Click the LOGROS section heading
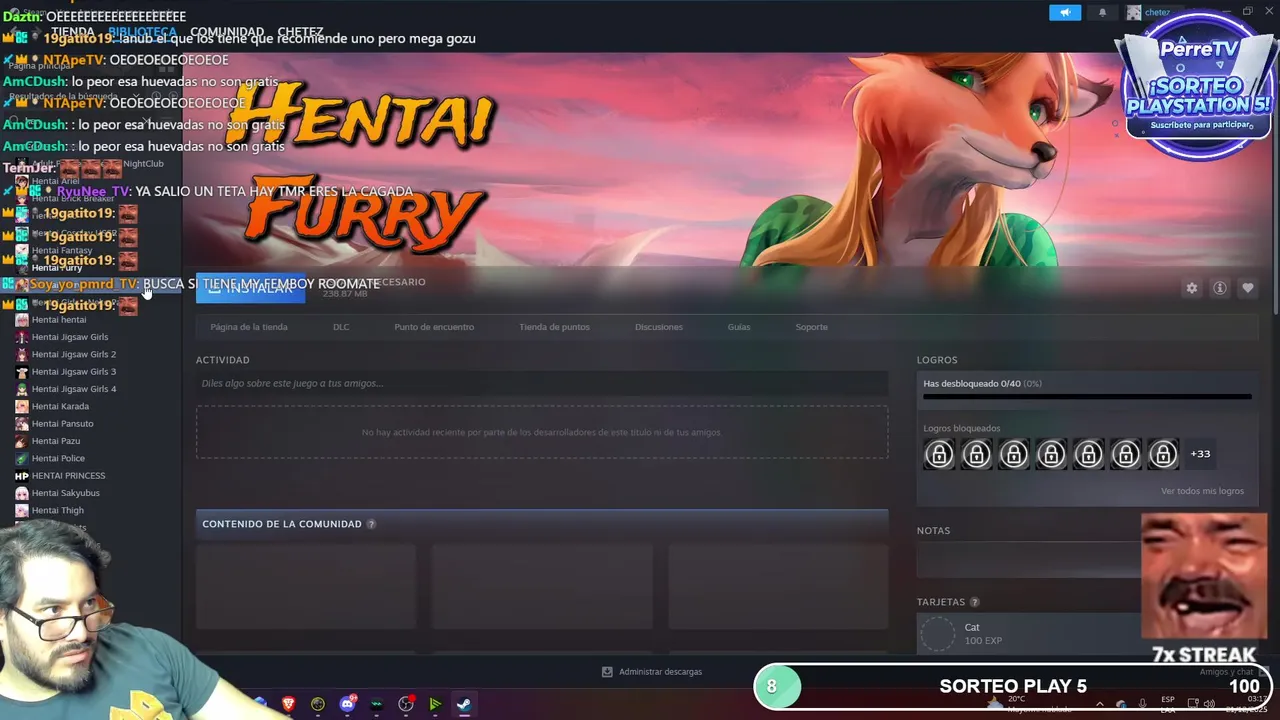 [937, 360]
